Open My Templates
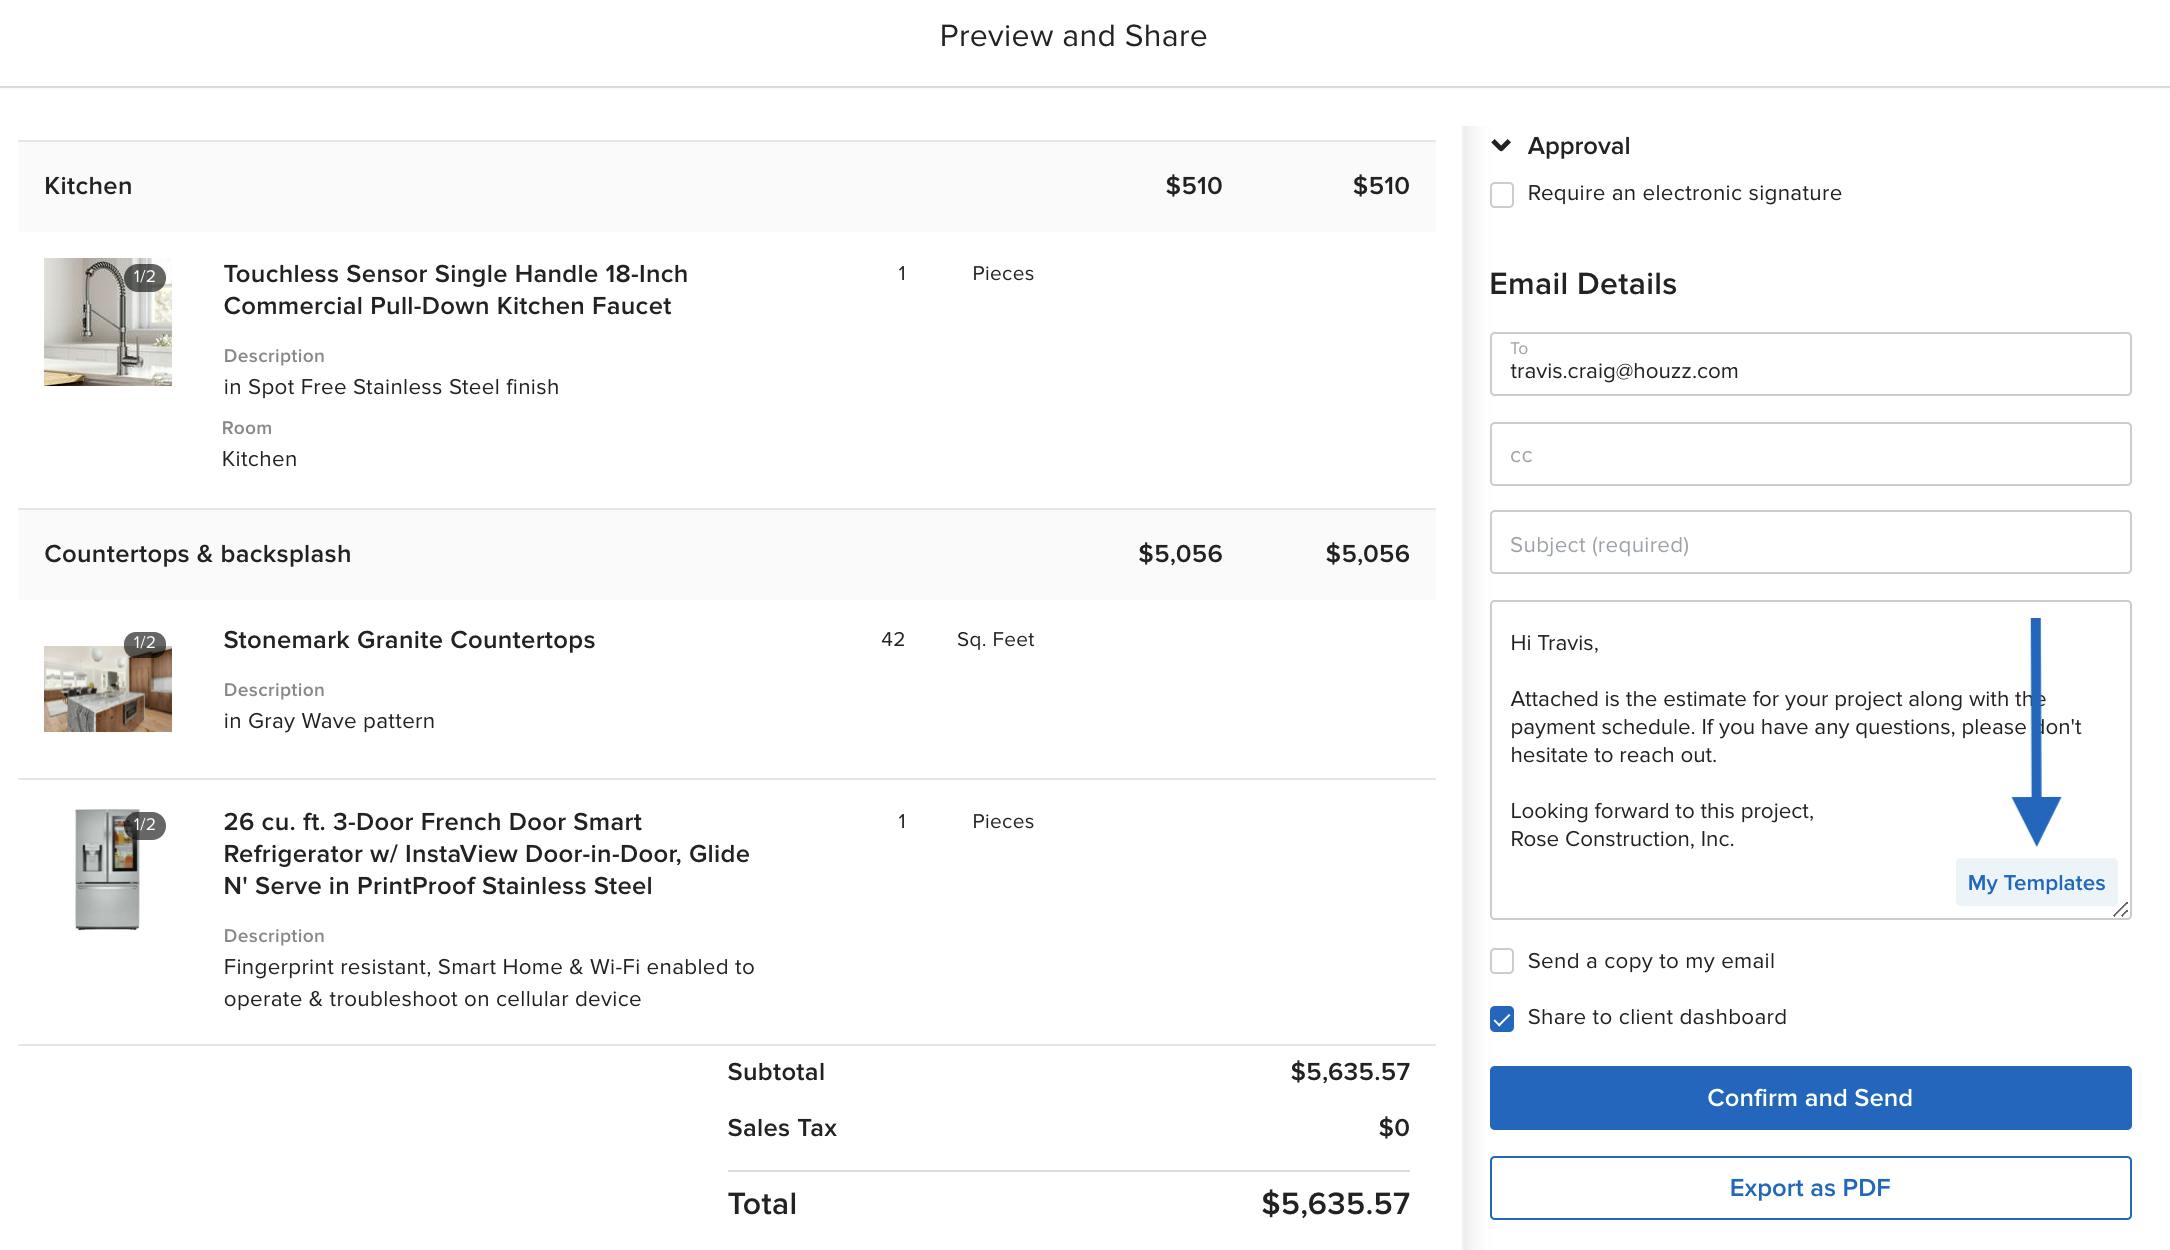This screenshot has width=2170, height=1250. (2037, 883)
